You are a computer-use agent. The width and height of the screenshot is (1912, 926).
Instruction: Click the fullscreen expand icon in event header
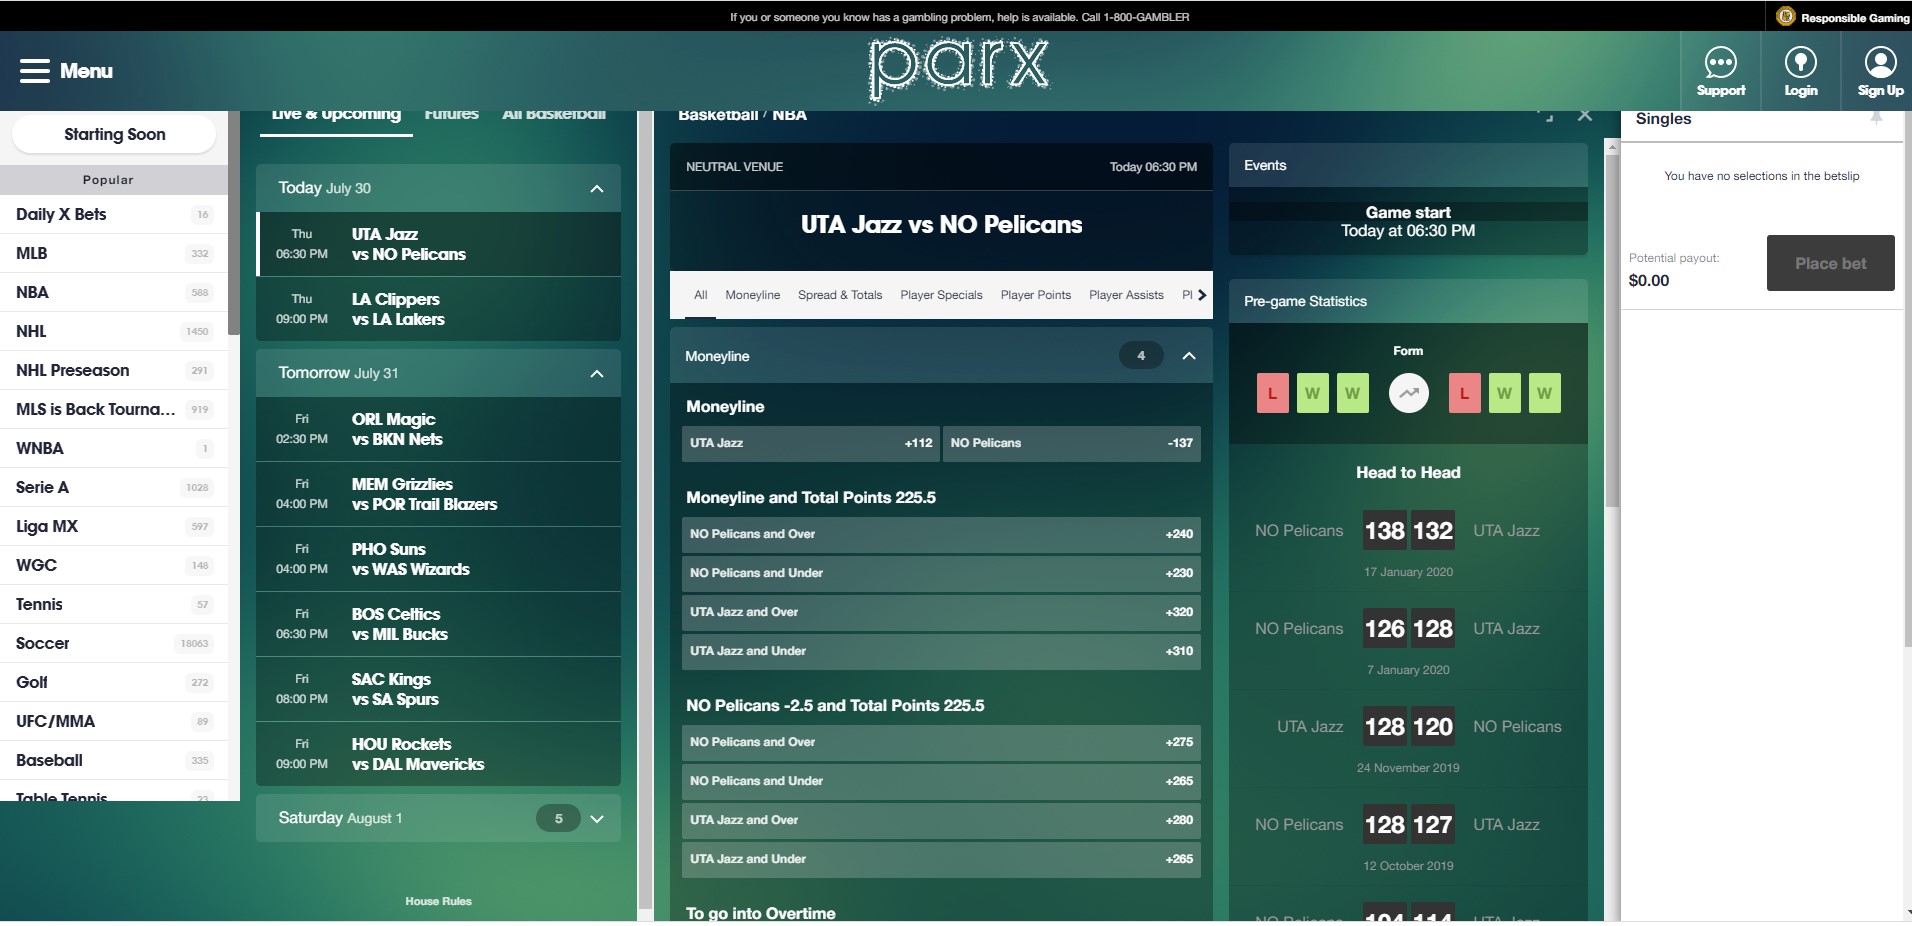(1545, 115)
